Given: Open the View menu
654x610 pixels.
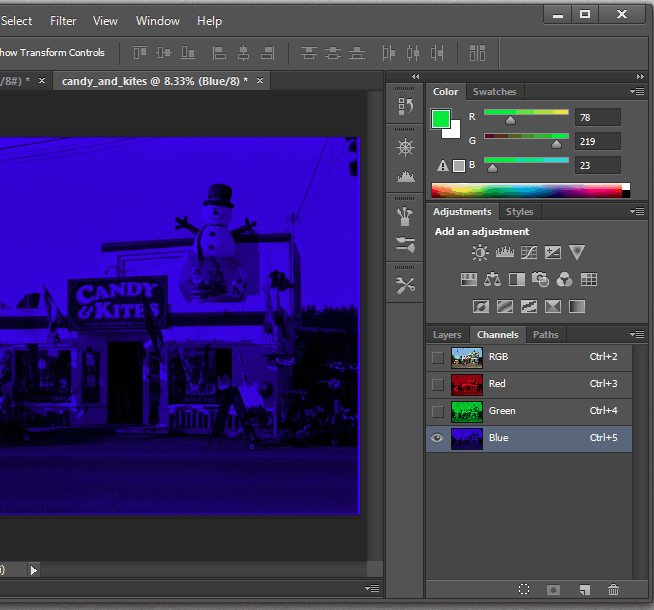Looking at the screenshot, I should (x=105, y=21).
